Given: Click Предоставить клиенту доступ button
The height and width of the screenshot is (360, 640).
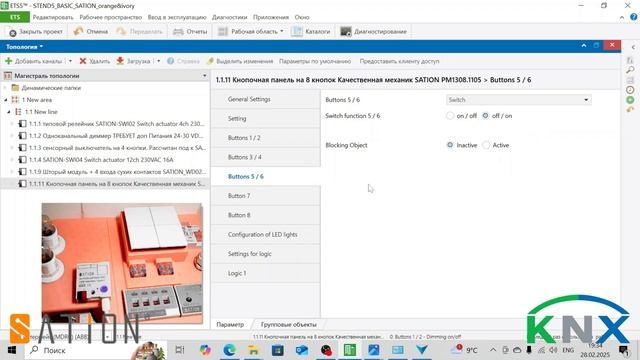Looking at the screenshot, I should 399,61.
